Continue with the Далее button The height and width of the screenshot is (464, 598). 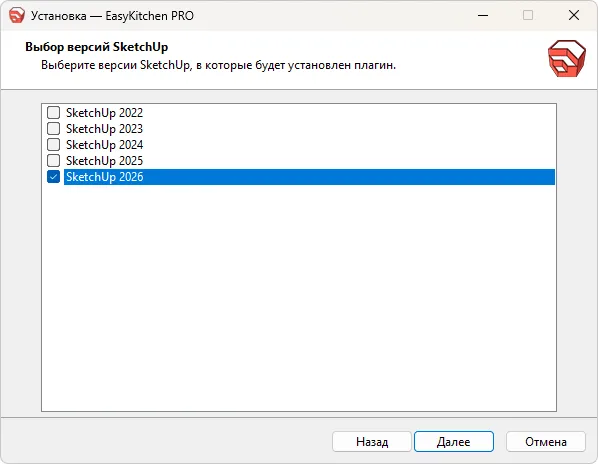click(454, 442)
